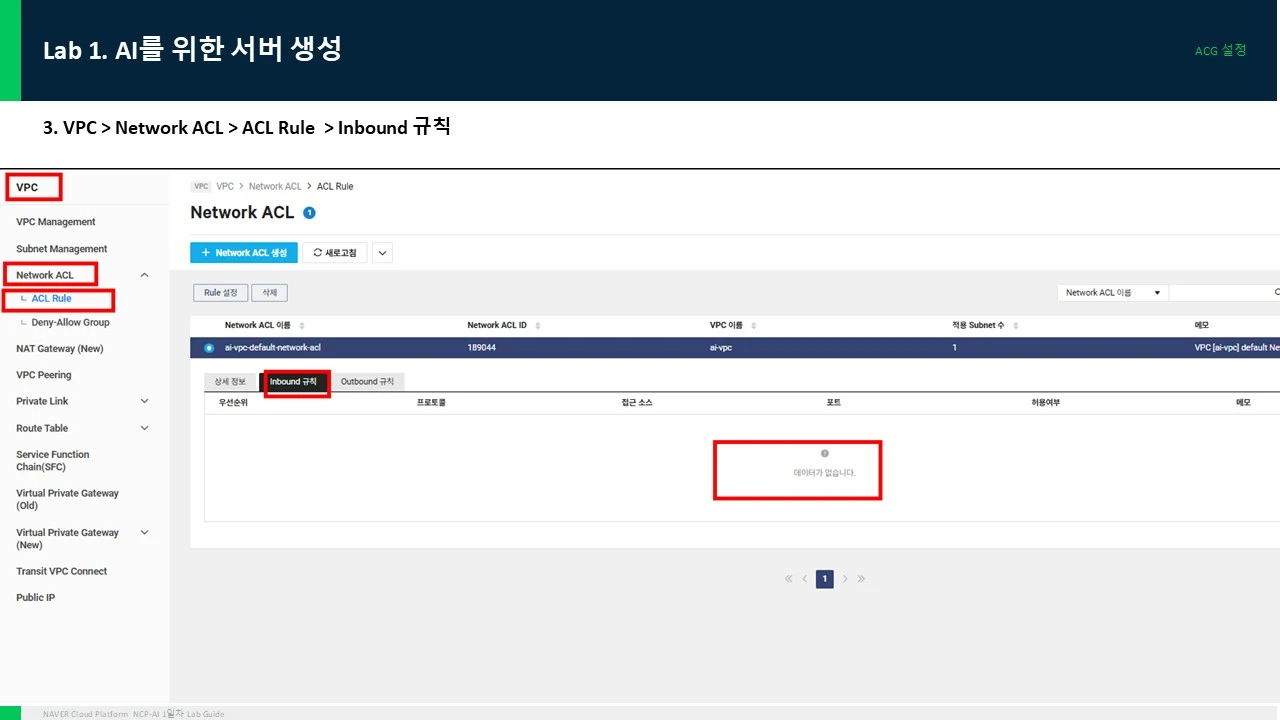This screenshot has width=1280, height=720.
Task: Open Subnet Management in the sidebar
Action: [x=61, y=249]
